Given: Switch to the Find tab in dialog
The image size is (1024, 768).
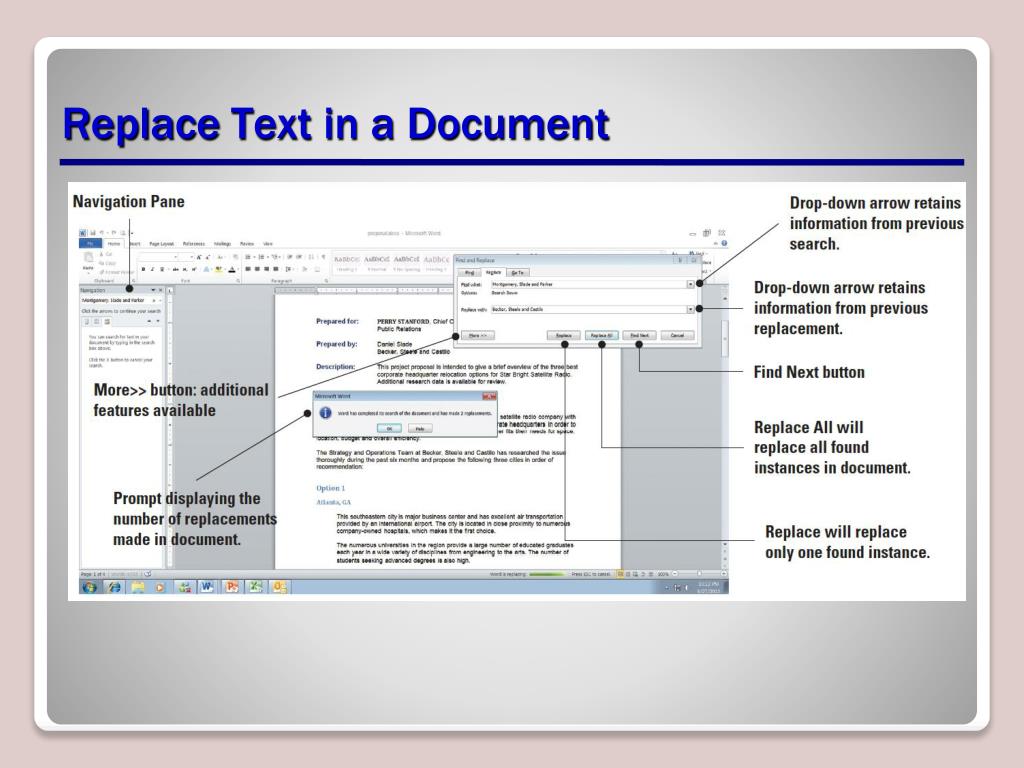Looking at the screenshot, I should point(469,272).
